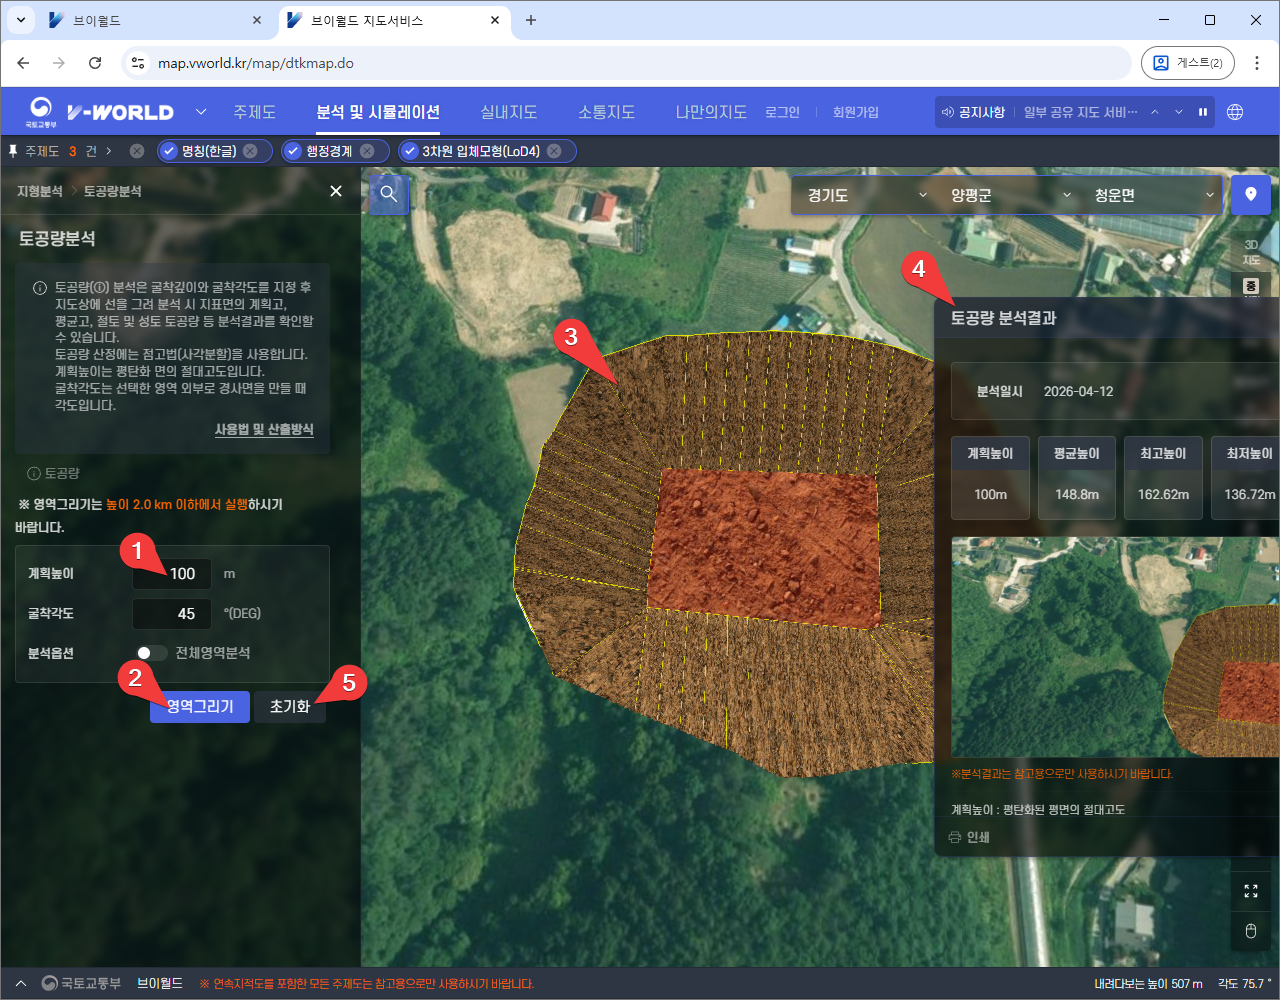Click the map search magnifier icon
1280x1000 pixels.
(389, 195)
